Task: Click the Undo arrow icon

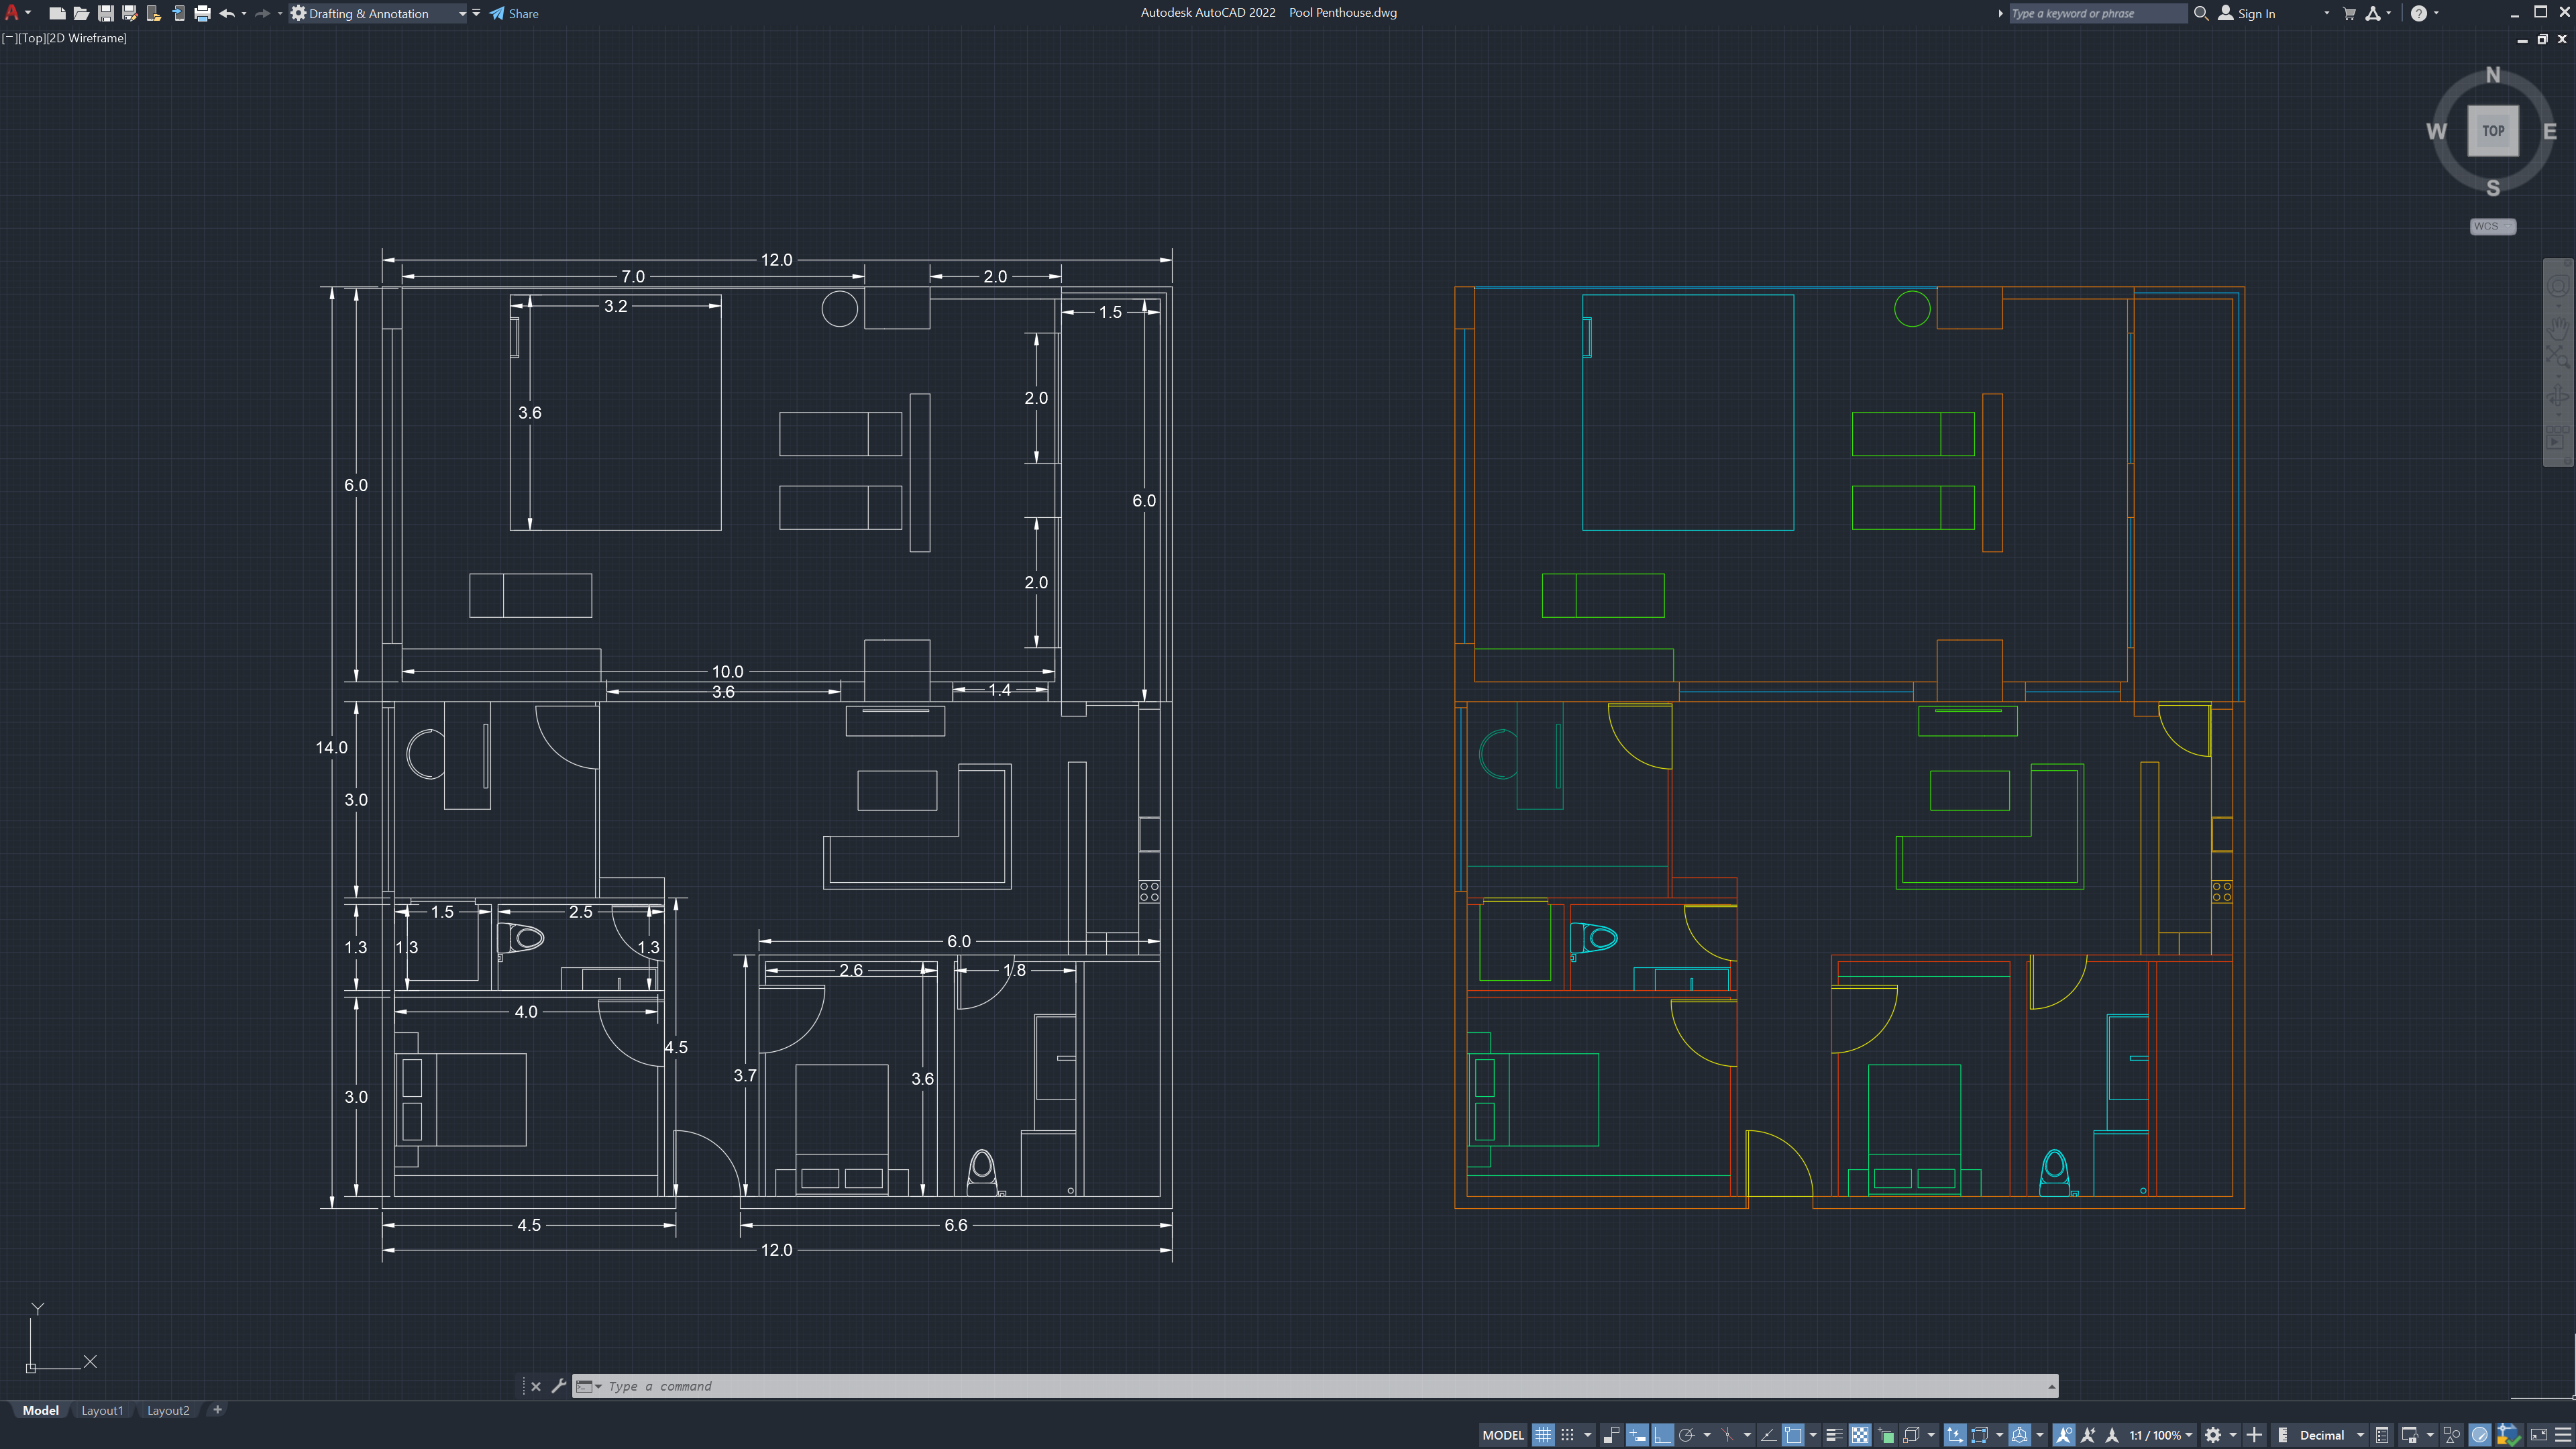Action: tap(226, 13)
